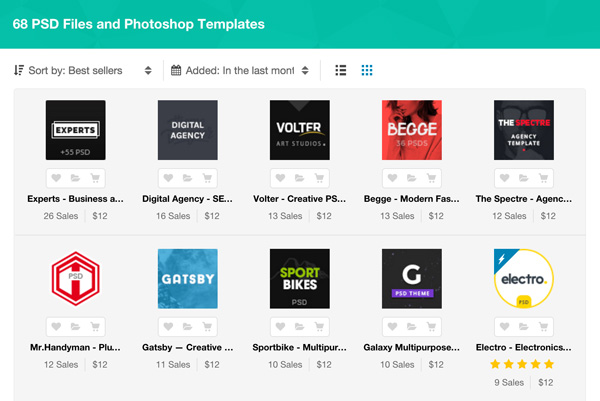The width and height of the screenshot is (600, 401).
Task: Open the Volter Art Studios thumbnail
Action: 300,130
